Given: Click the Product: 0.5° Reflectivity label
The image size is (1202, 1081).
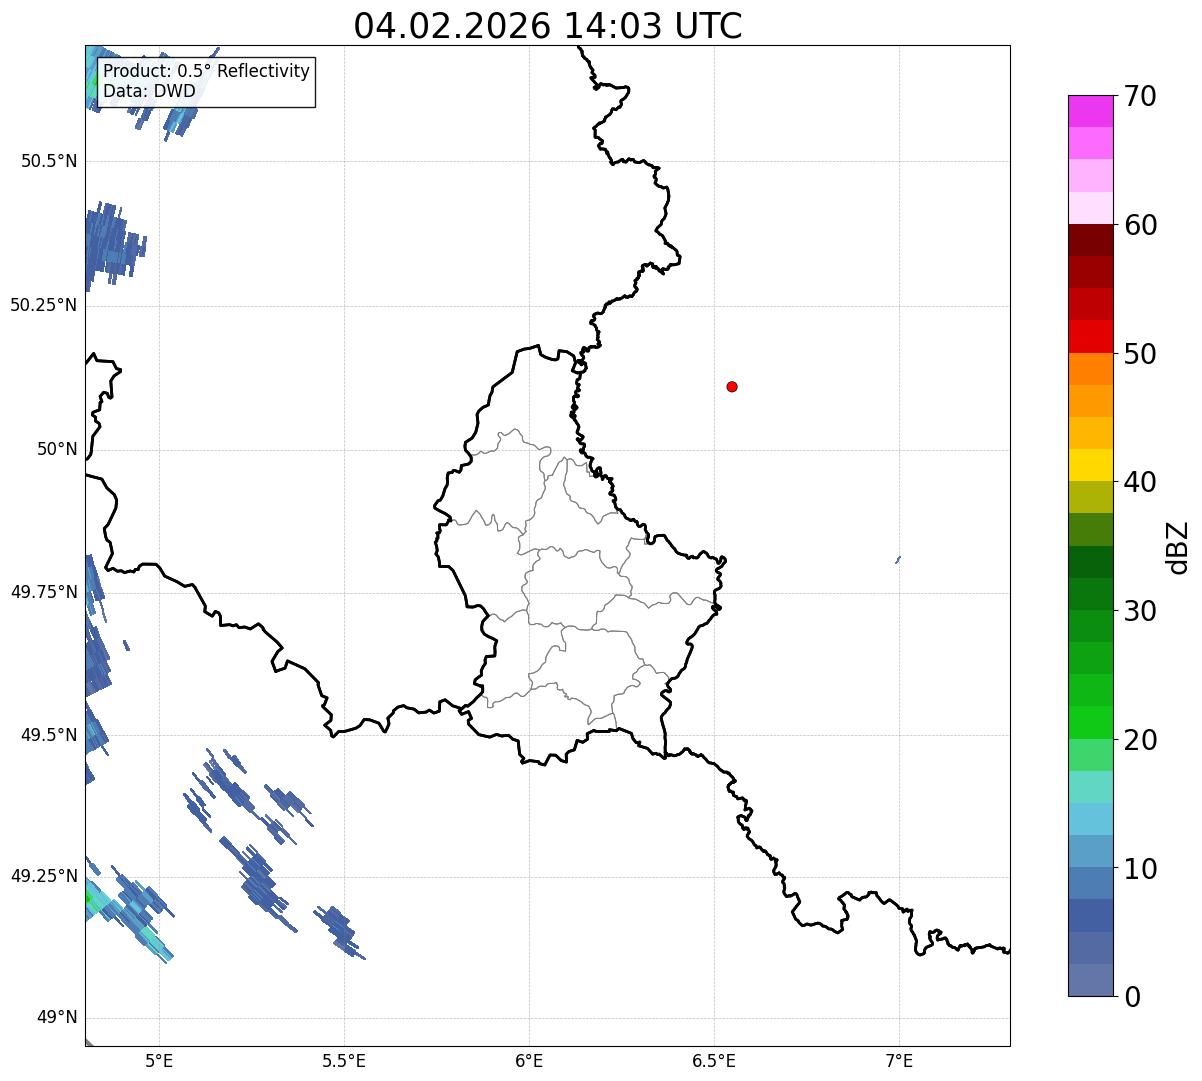Looking at the screenshot, I should [x=207, y=72].
